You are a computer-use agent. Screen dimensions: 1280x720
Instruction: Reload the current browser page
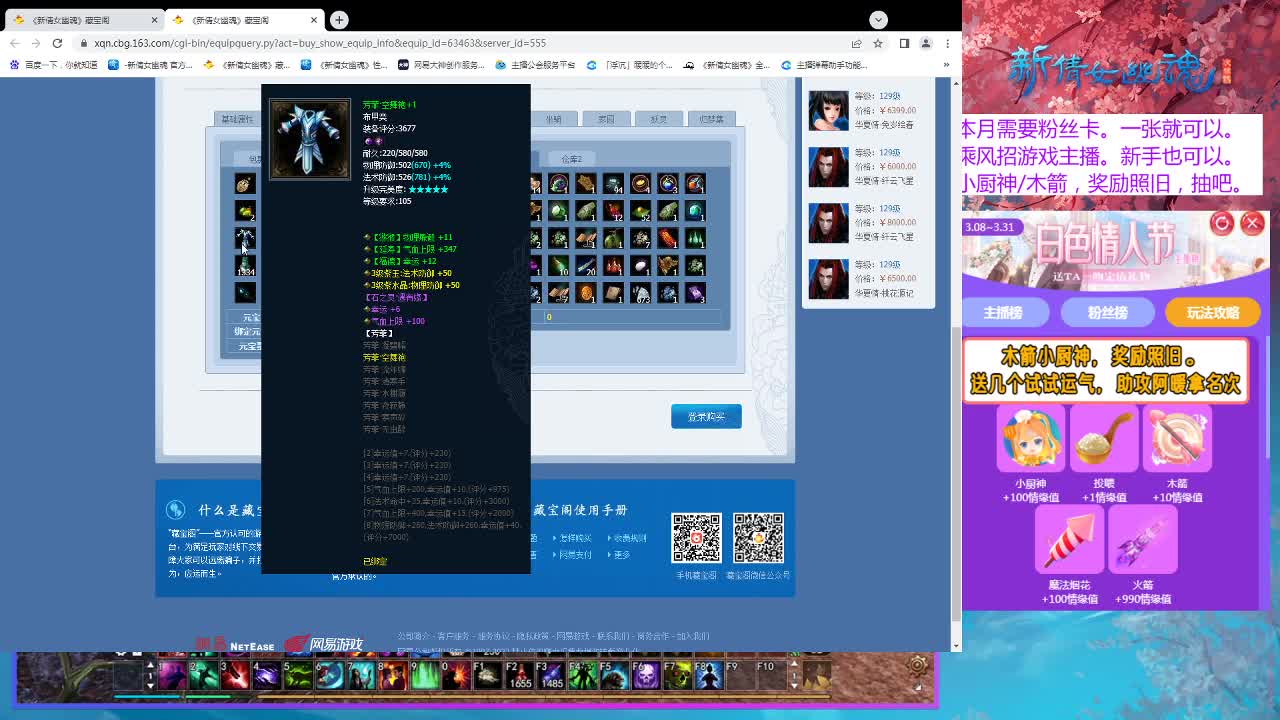click(x=57, y=43)
